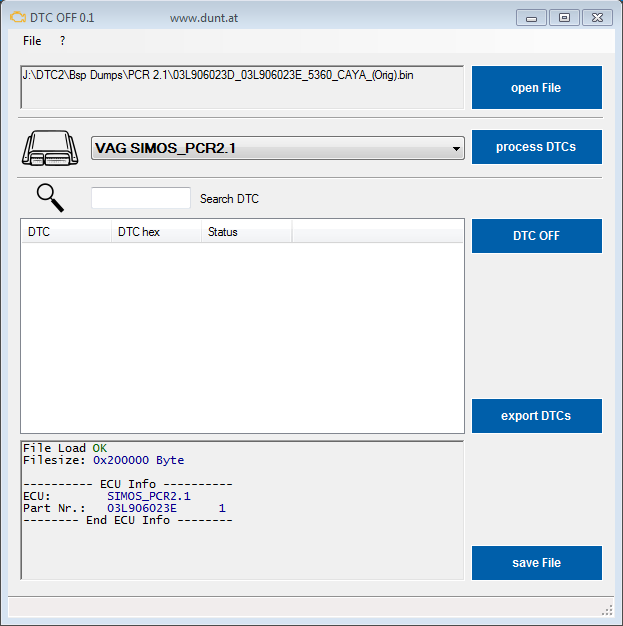Click the DTC OFF button
Image resolution: width=623 pixels, height=626 pixels.
point(537,236)
